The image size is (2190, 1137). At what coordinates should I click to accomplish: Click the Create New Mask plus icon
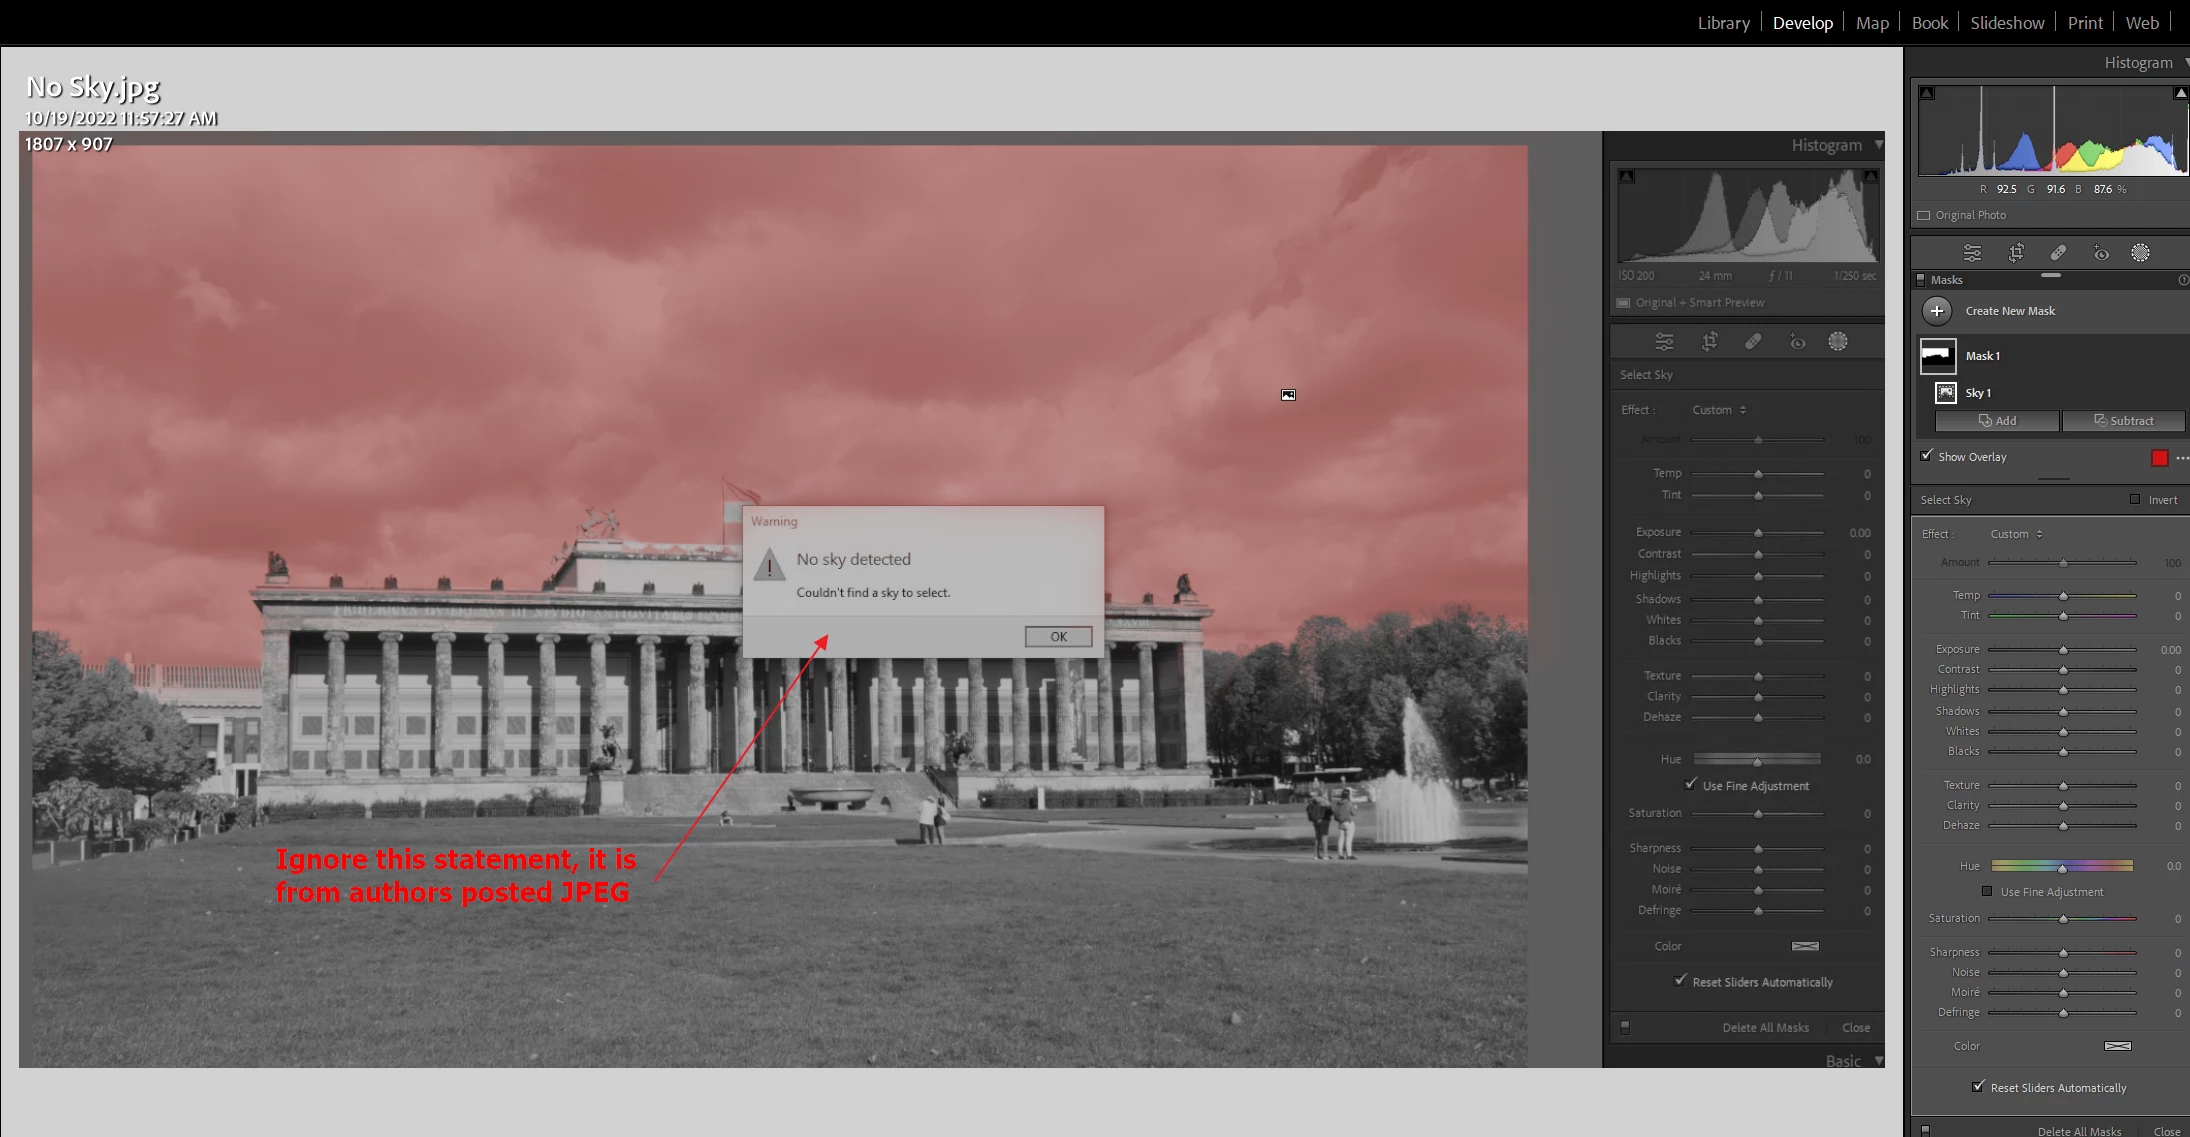click(1937, 311)
